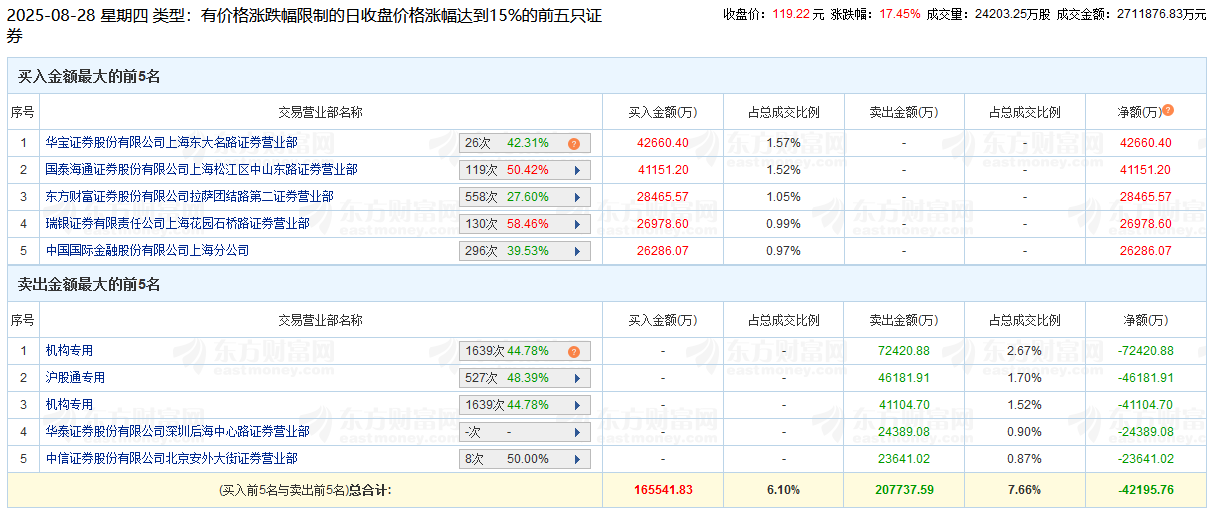This screenshot has width=1215, height=513.
Task: Open the 沪股通专用 link
Action: [x=75, y=378]
